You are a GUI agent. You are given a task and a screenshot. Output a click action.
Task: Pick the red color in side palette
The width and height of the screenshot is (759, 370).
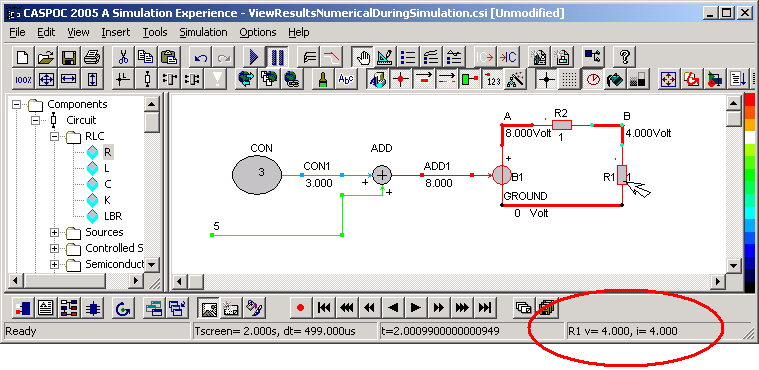click(750, 100)
